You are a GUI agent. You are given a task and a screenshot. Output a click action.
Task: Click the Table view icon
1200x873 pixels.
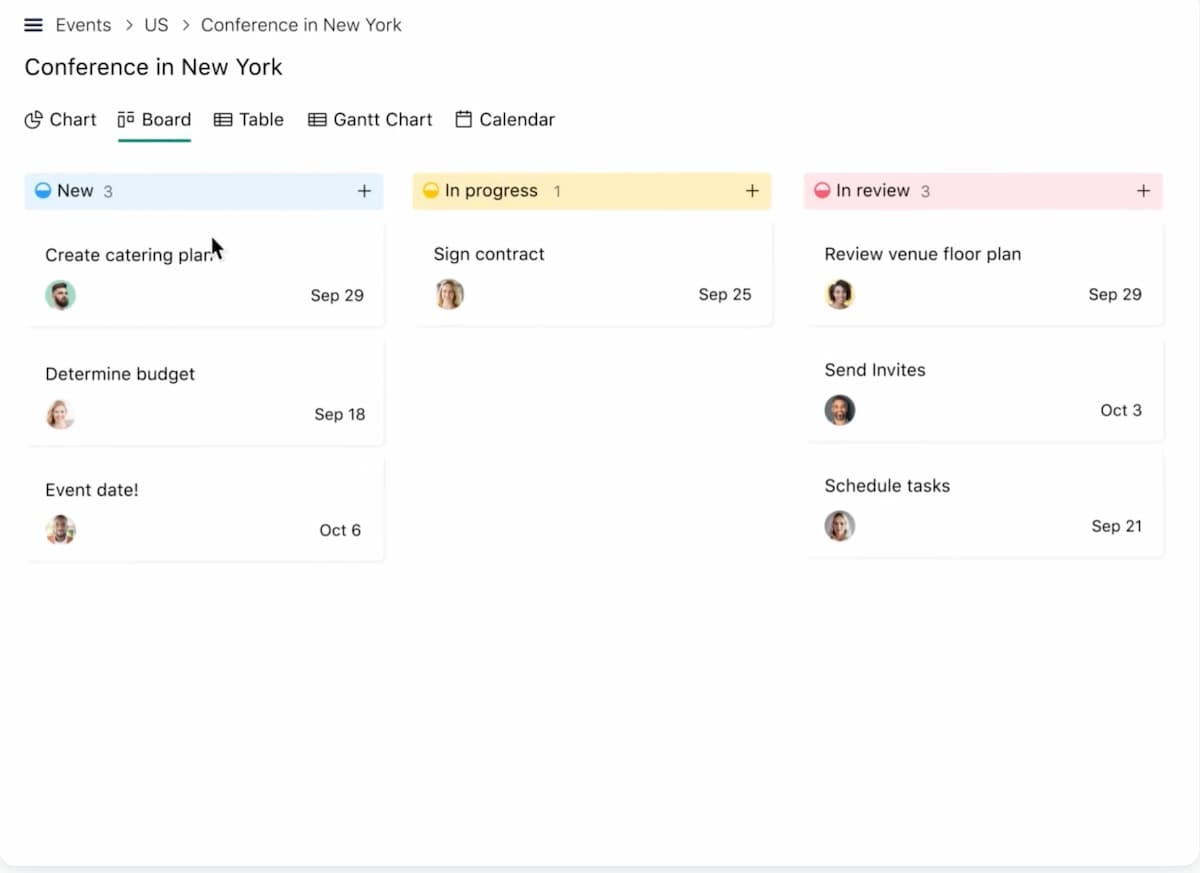click(x=221, y=119)
